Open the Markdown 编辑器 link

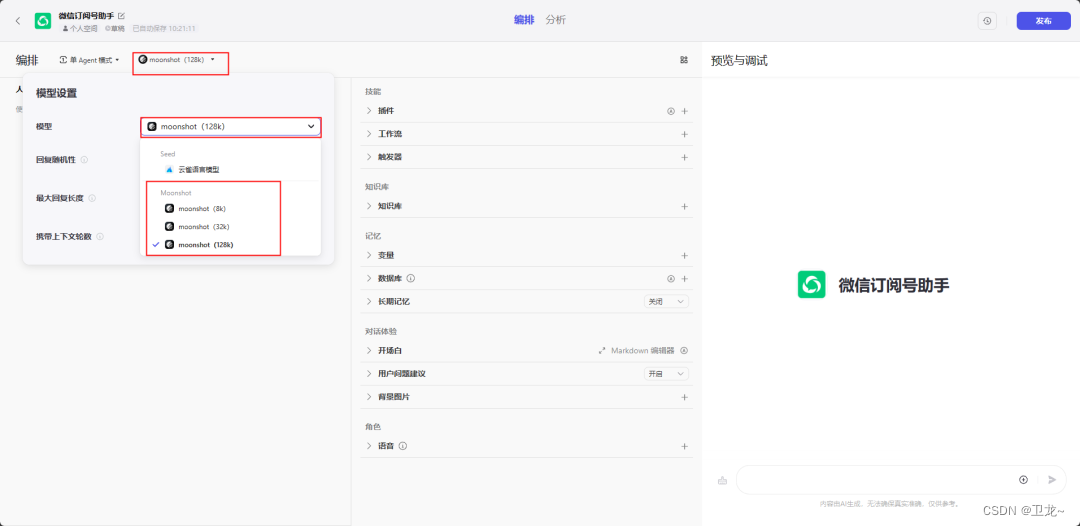pyautogui.click(x=643, y=350)
